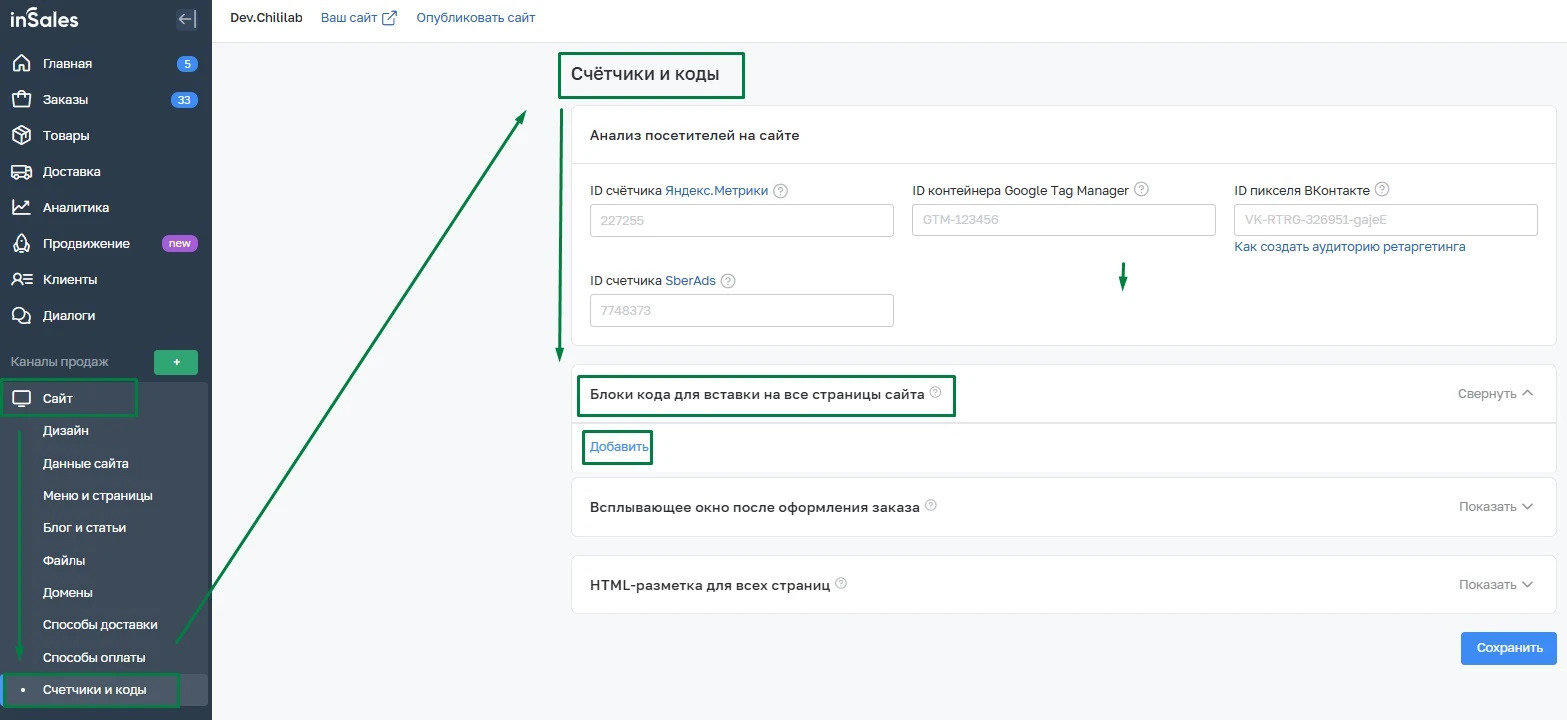Open Меню и страницы in the sidebar
Screen dimensions: 1567x720
pos(97,496)
